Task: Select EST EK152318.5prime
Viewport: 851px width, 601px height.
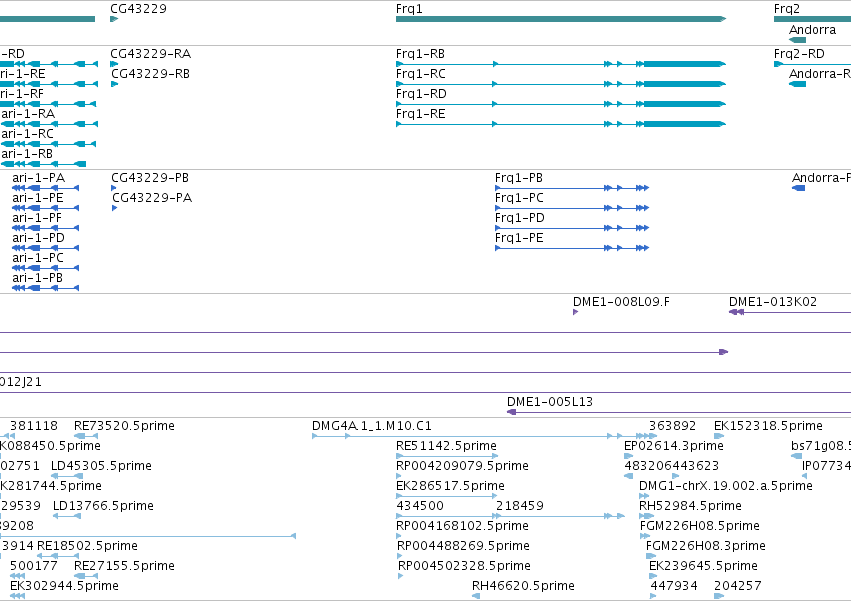Action: 768,426
